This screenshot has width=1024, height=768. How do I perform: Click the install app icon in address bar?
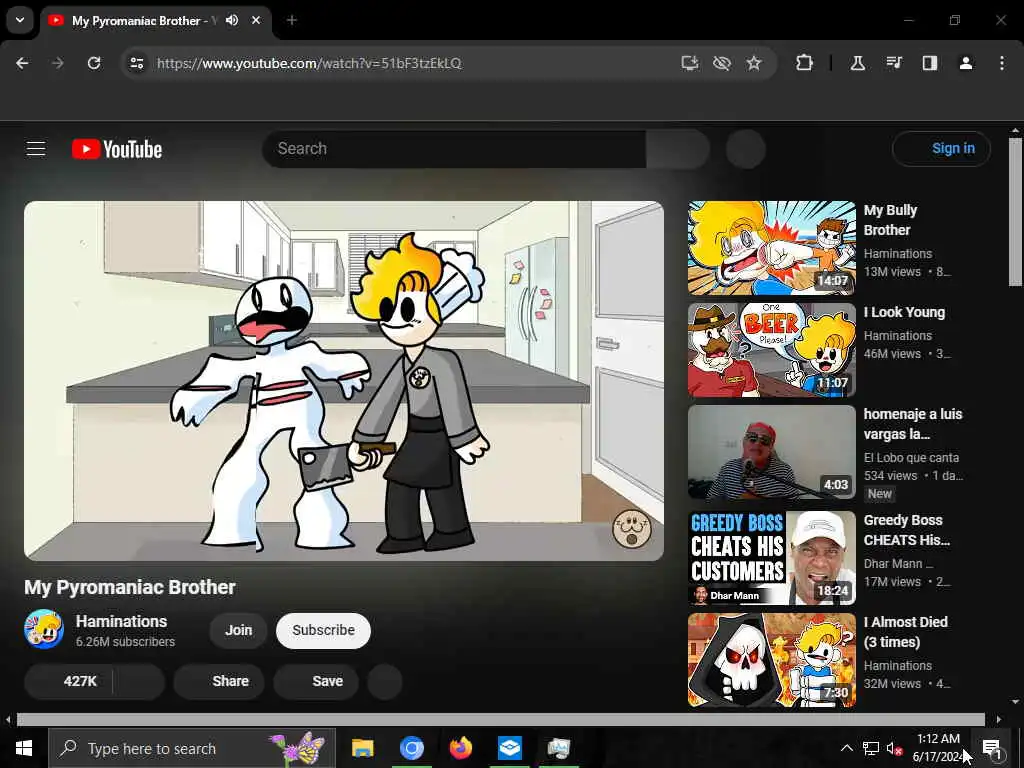point(690,63)
